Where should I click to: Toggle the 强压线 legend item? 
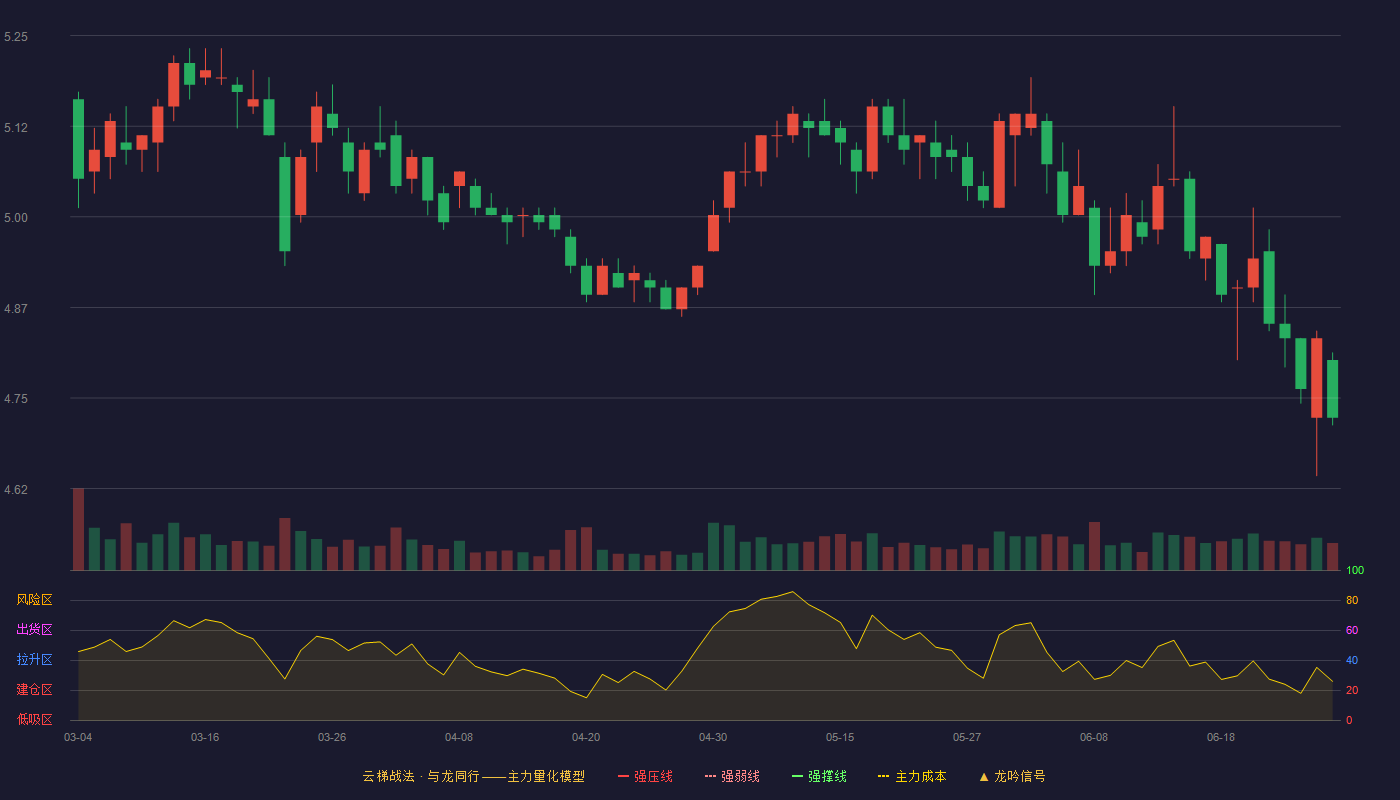(x=645, y=776)
